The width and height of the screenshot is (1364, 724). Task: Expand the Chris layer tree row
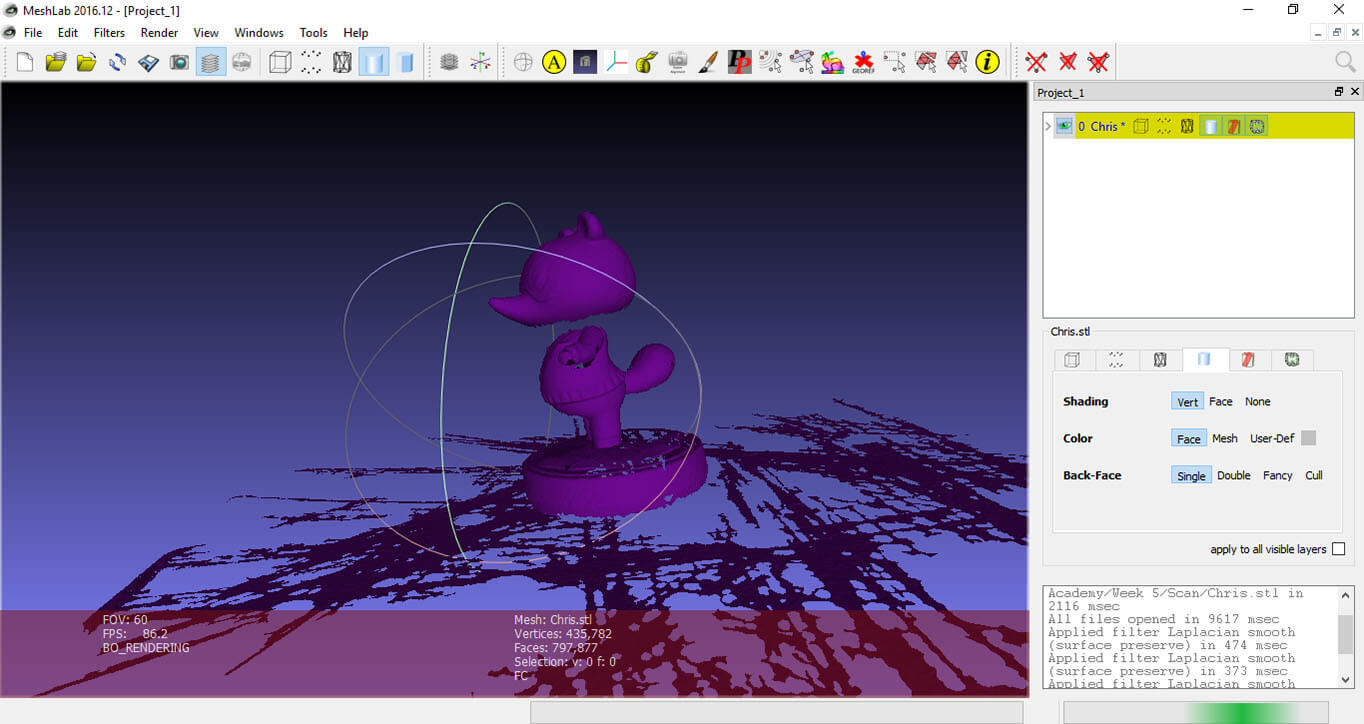1048,126
